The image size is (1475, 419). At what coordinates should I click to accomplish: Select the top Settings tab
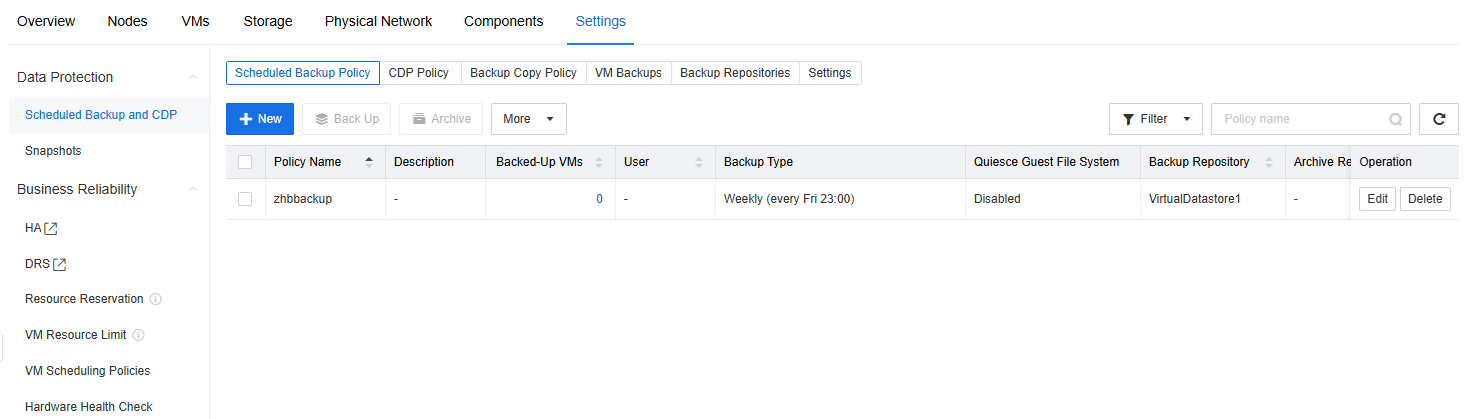601,21
